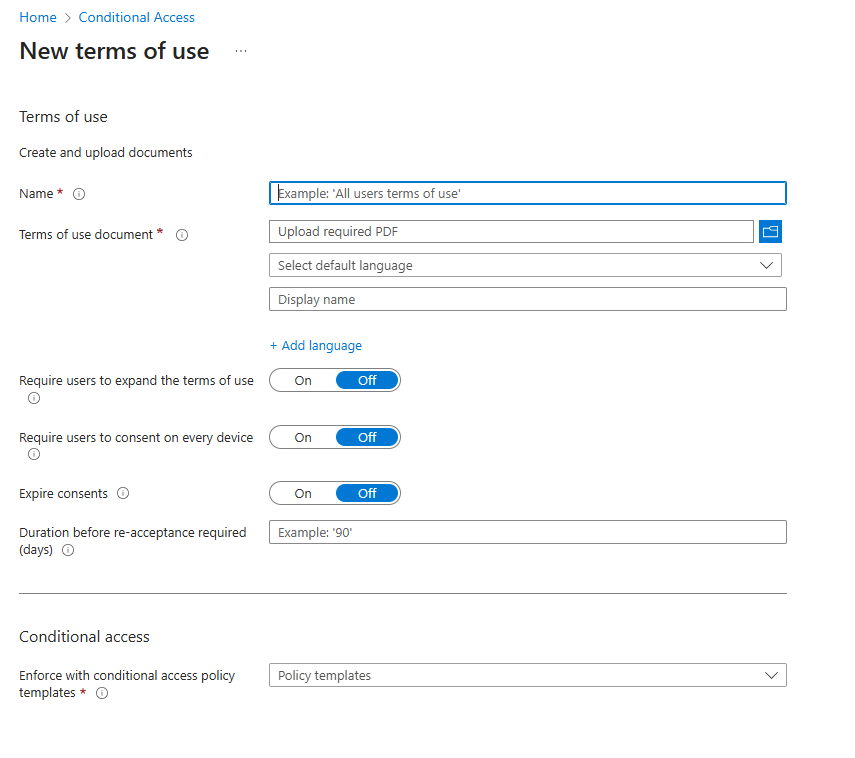
Task: Go to Home breadcrumb link
Action: point(38,17)
